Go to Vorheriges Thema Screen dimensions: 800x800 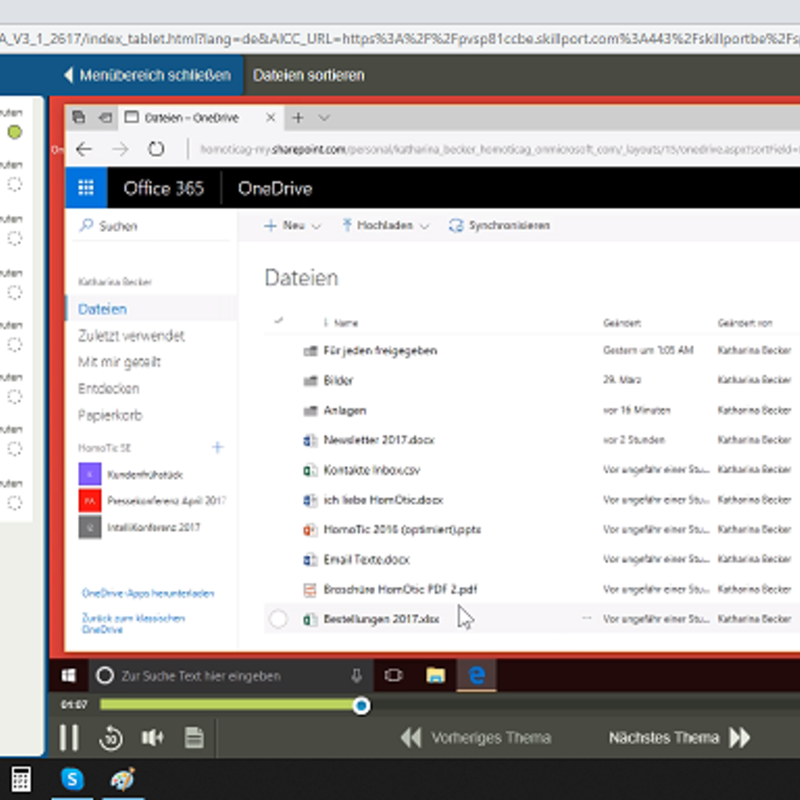476,738
